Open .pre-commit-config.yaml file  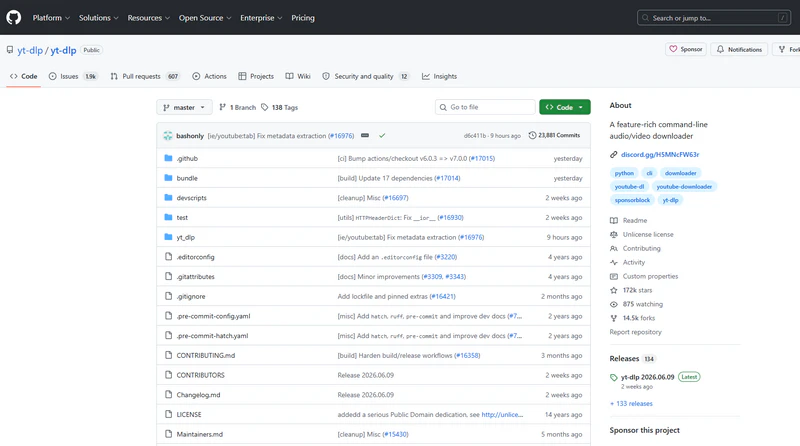213,316
